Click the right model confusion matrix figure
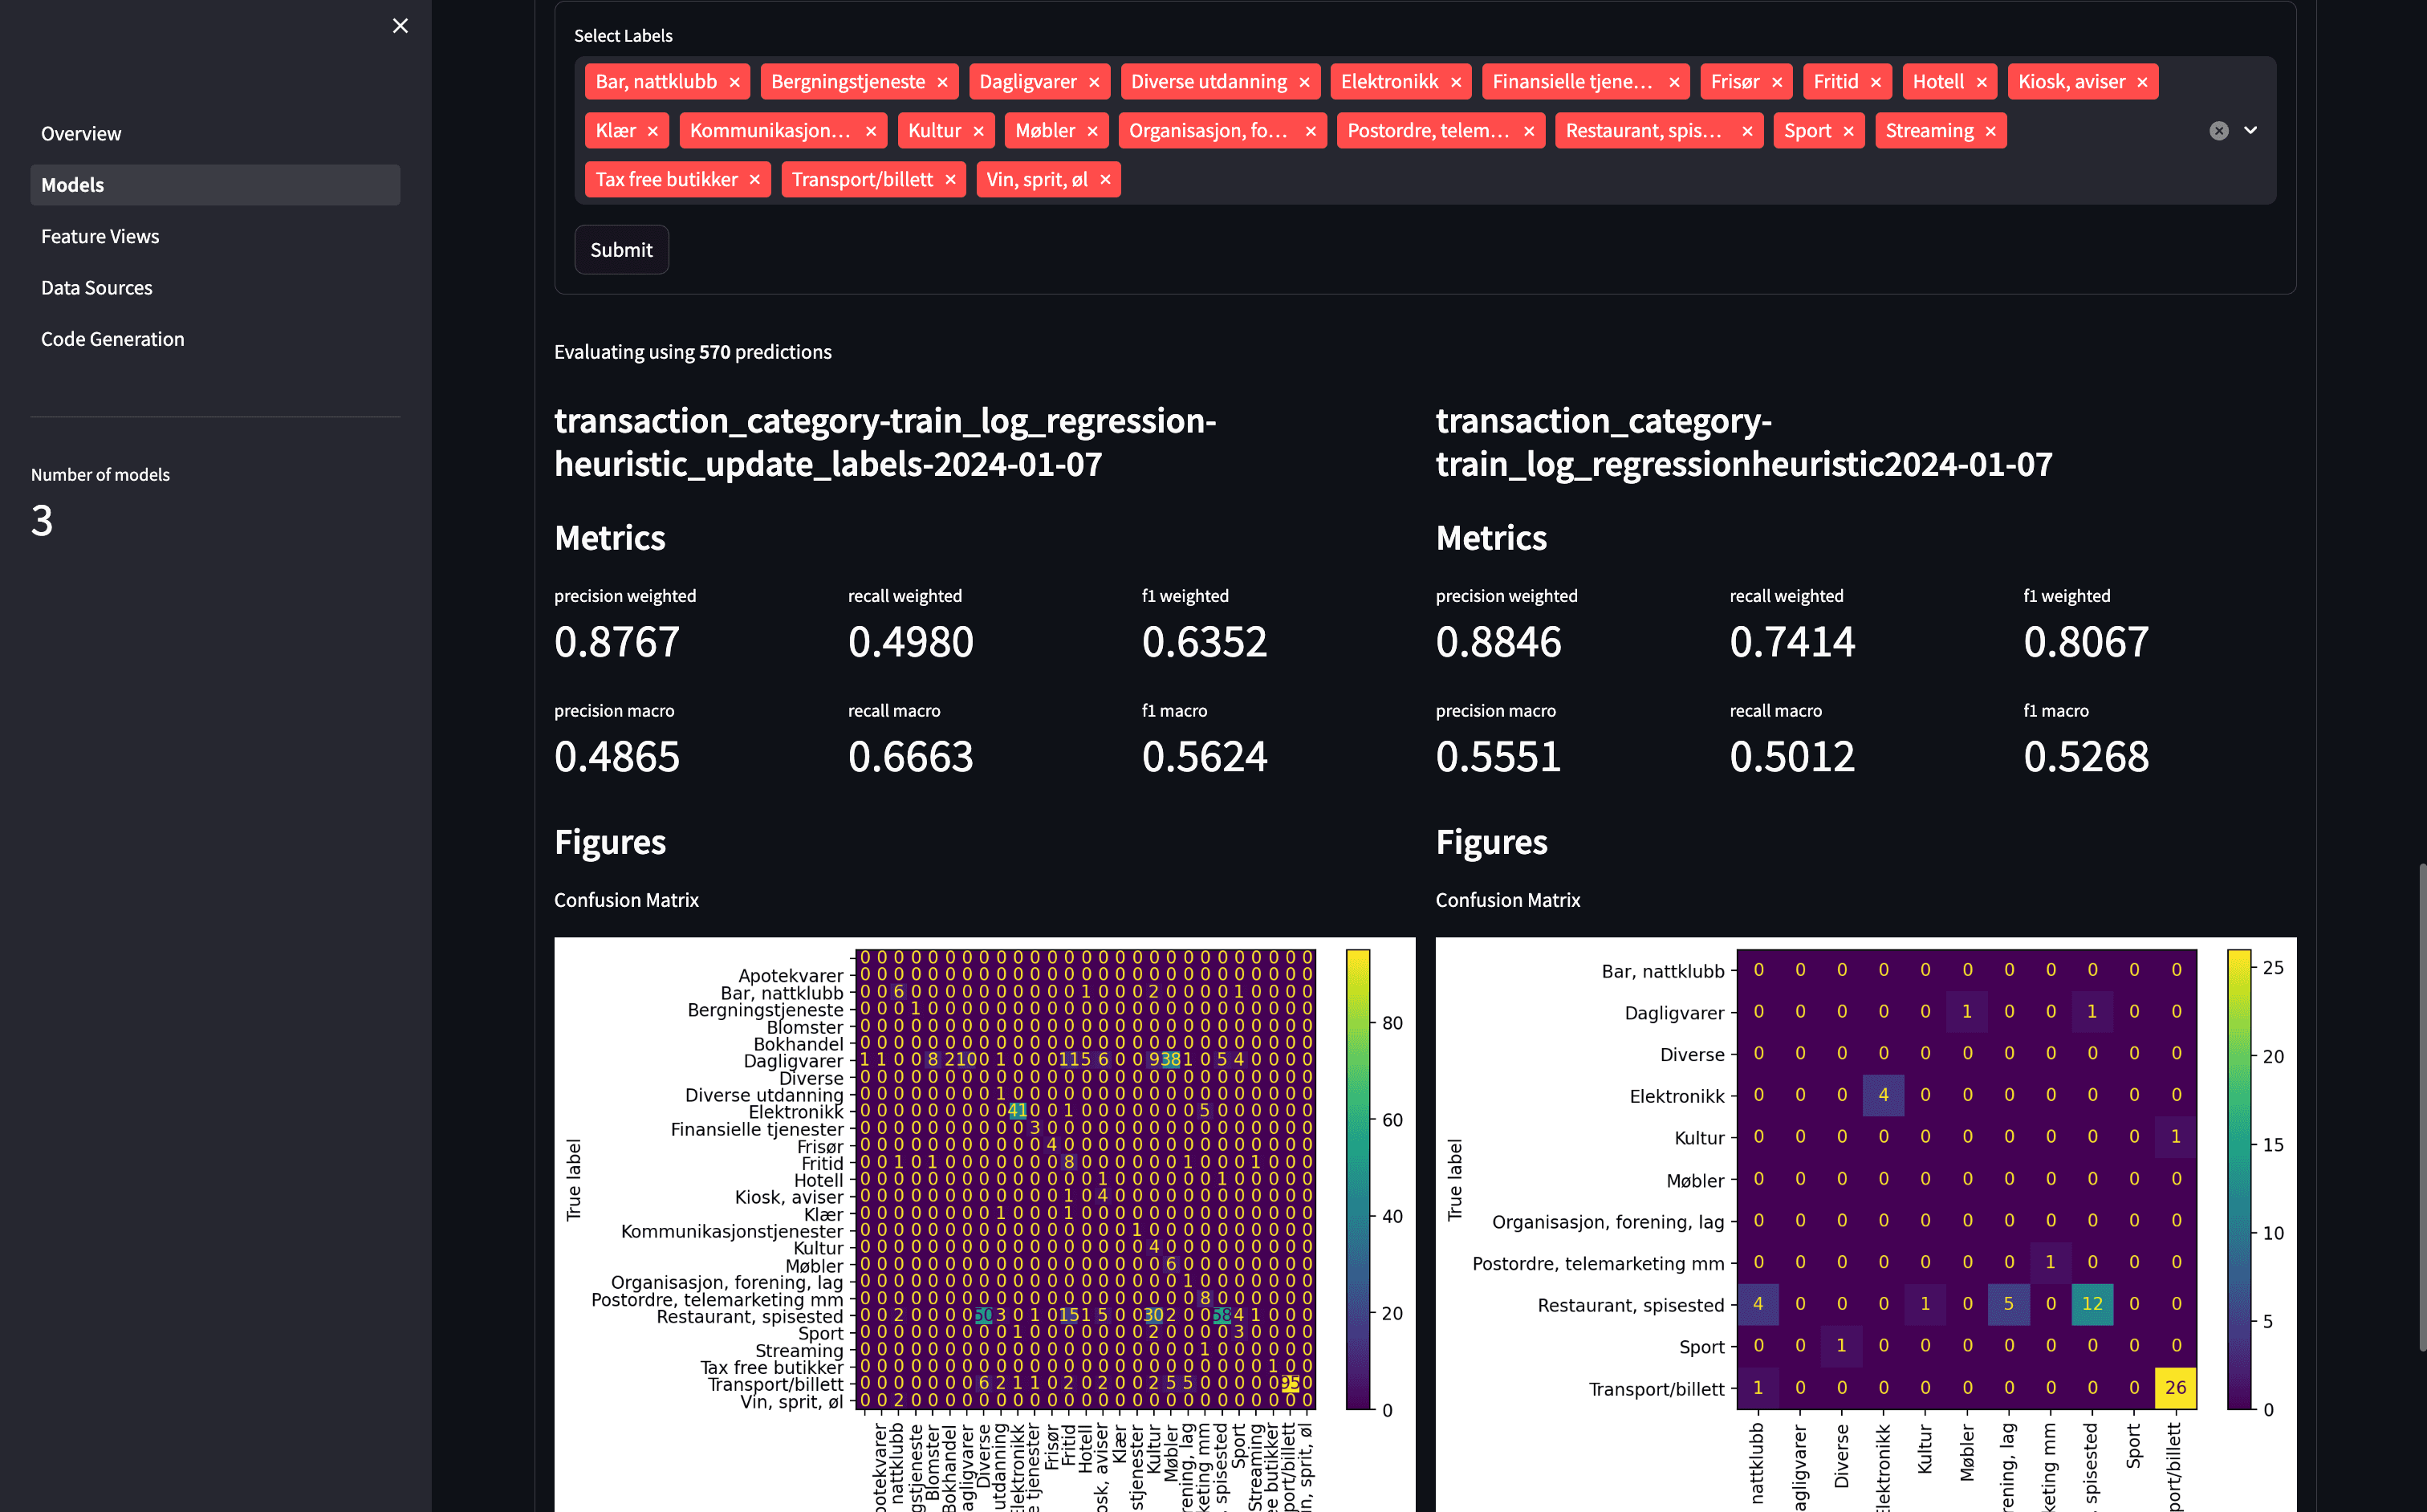This screenshot has height=1512, width=2427. 1866,1224
